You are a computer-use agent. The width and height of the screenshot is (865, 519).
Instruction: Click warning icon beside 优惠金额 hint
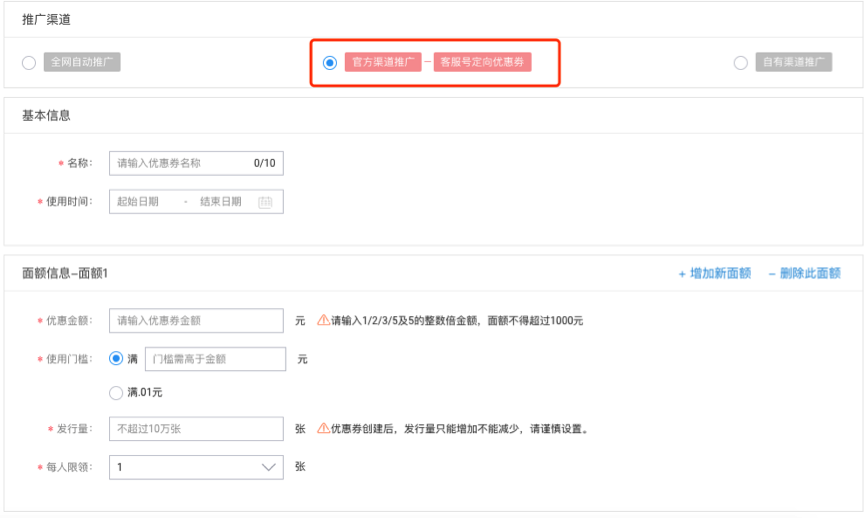coord(323,321)
